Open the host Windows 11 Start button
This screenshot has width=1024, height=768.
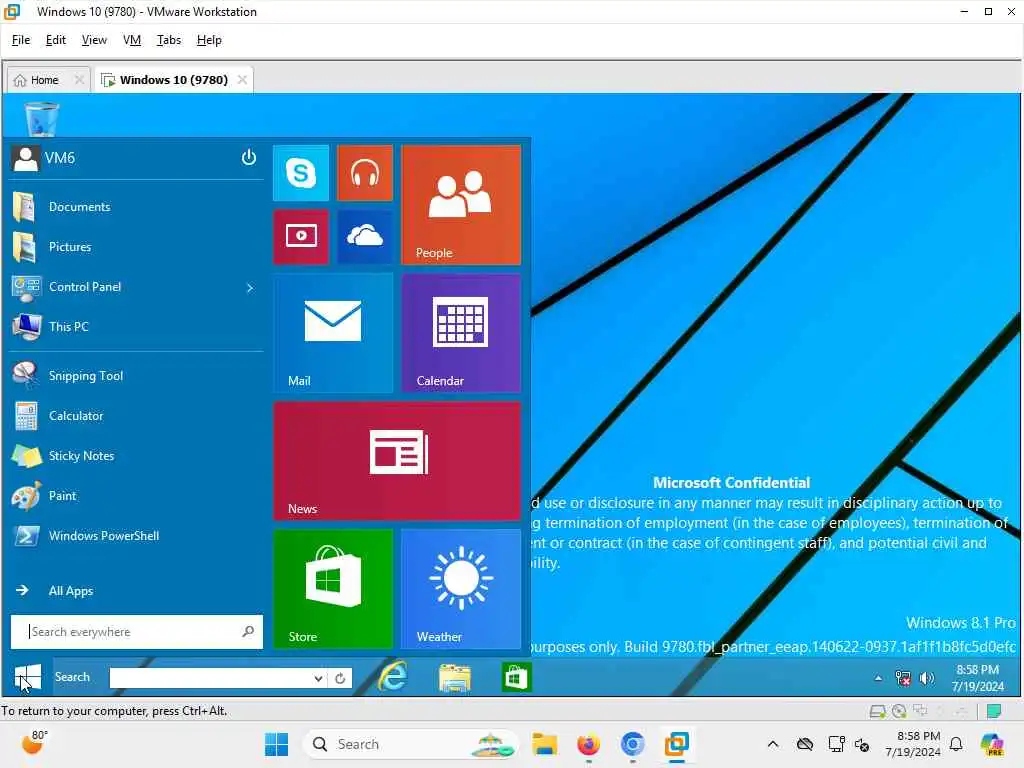click(276, 744)
